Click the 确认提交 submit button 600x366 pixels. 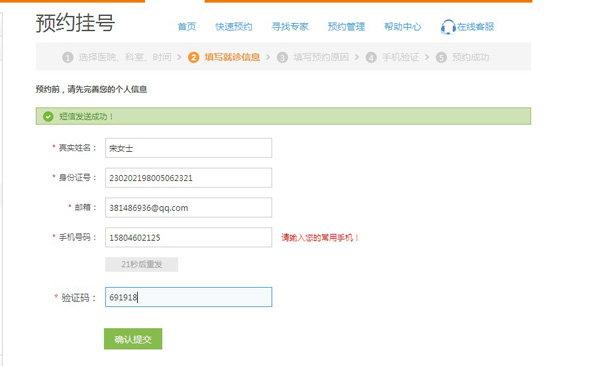(133, 339)
